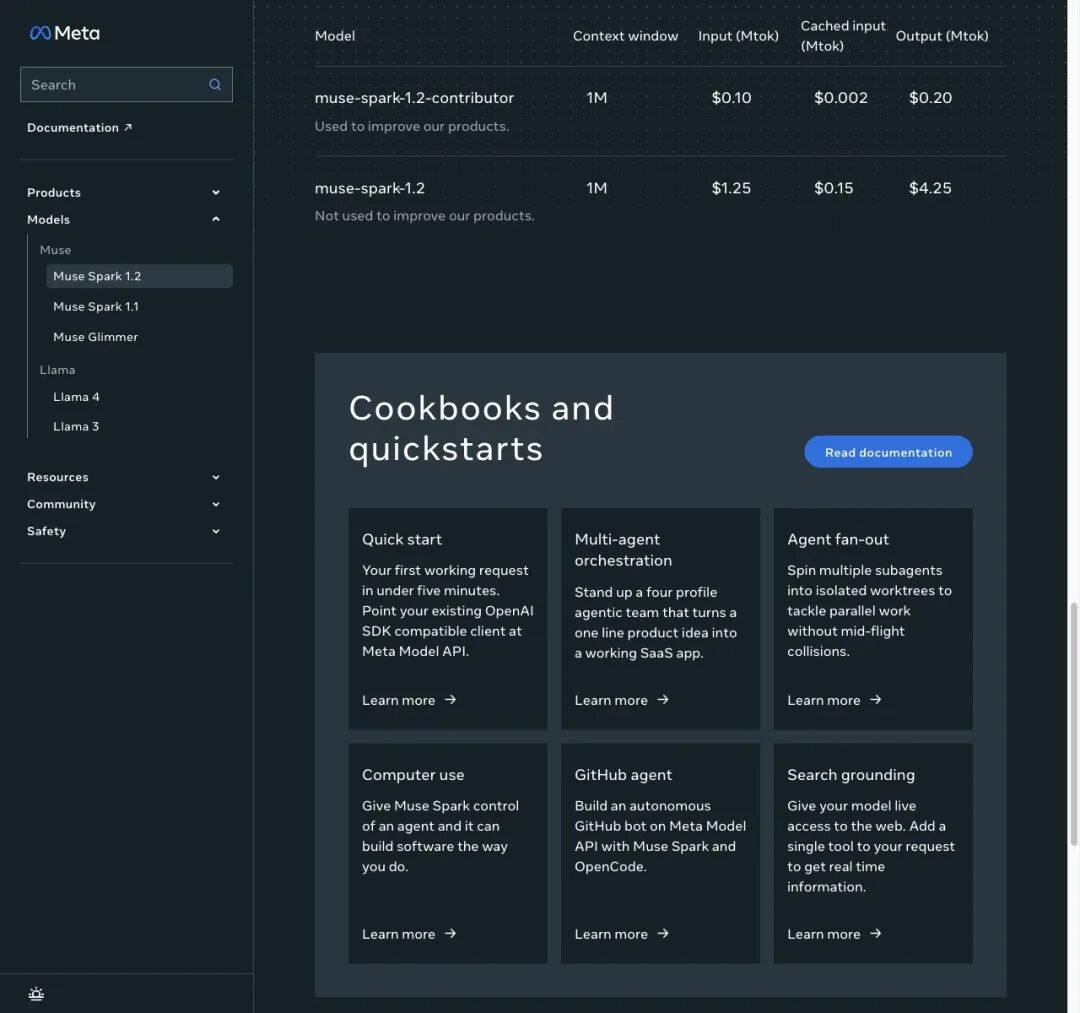
Task: Expand the Community section chevron
Action: tap(216, 504)
